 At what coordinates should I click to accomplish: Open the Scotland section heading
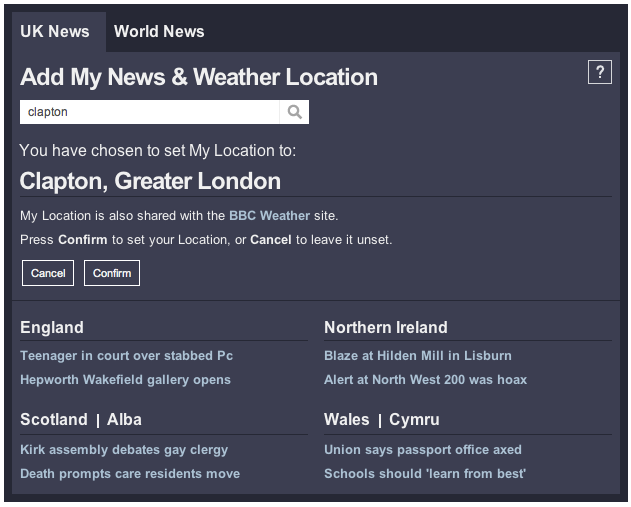coord(54,420)
